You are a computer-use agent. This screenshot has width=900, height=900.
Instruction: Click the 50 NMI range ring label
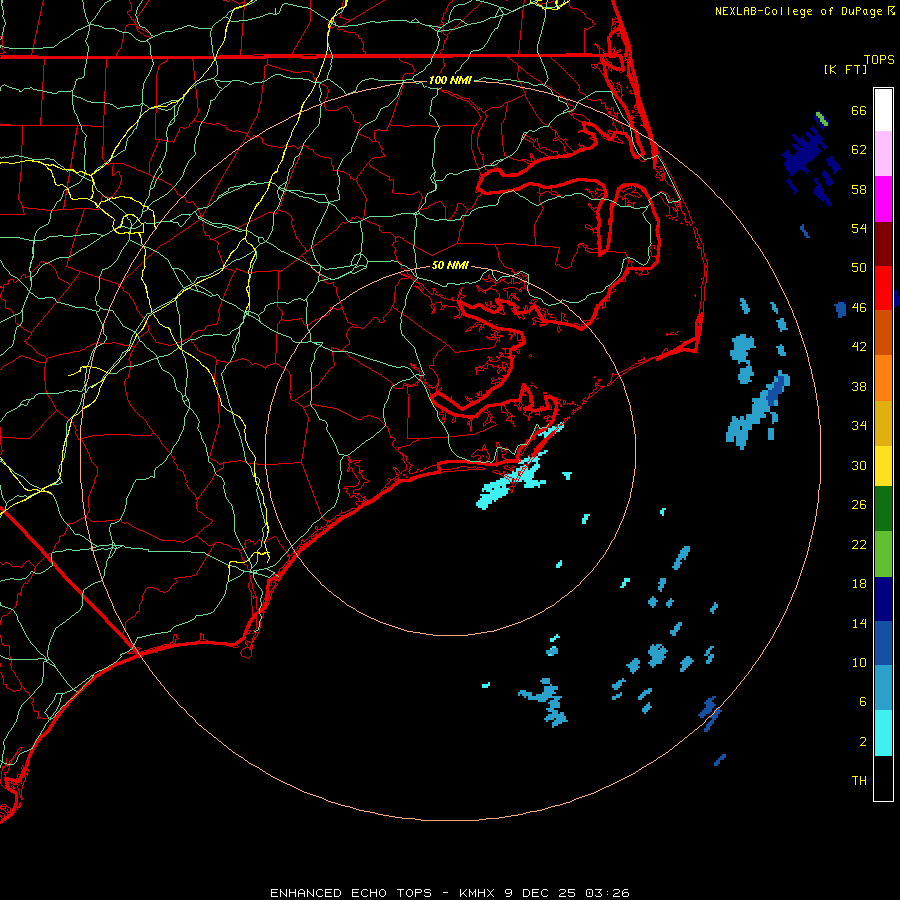[450, 265]
